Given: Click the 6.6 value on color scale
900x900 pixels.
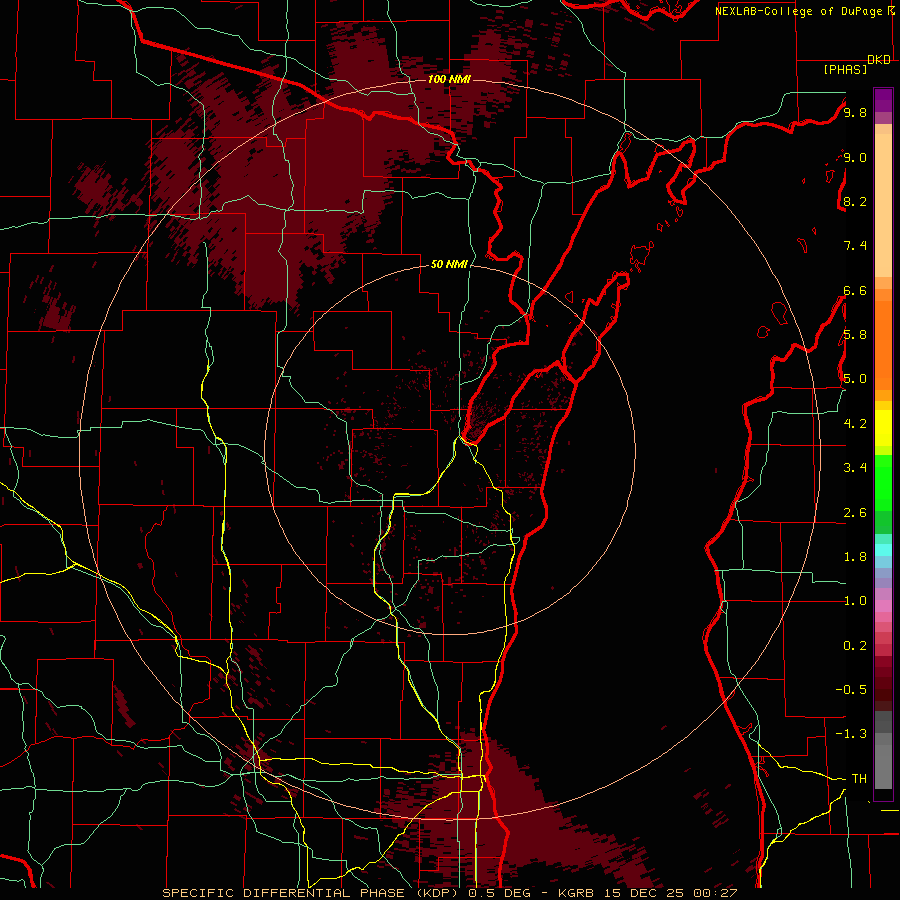Looking at the screenshot, I should (855, 290).
